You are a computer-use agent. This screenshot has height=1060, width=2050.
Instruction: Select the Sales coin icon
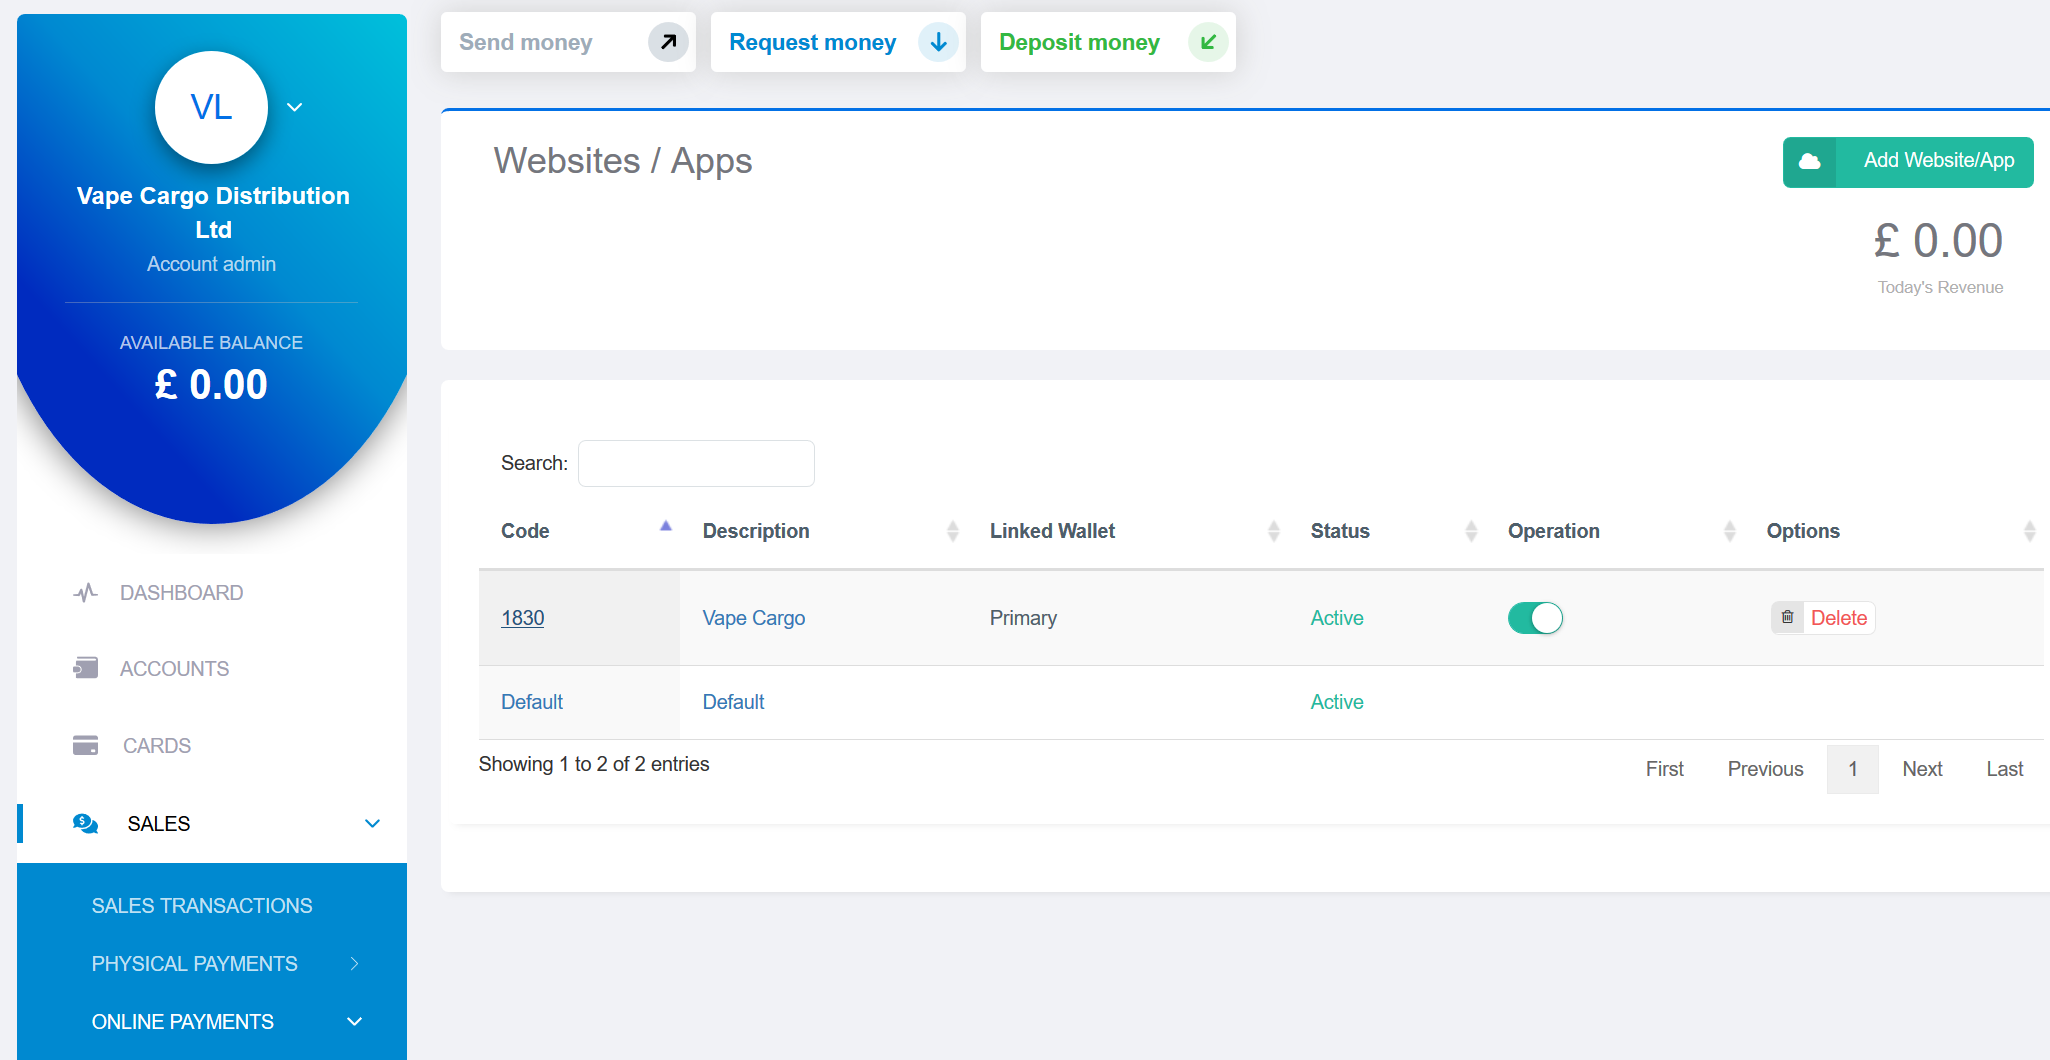(84, 823)
